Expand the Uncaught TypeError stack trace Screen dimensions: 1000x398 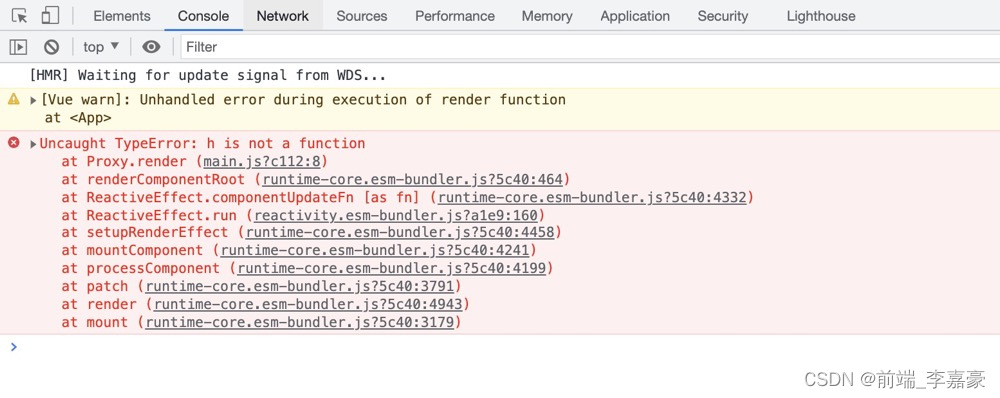(x=33, y=144)
